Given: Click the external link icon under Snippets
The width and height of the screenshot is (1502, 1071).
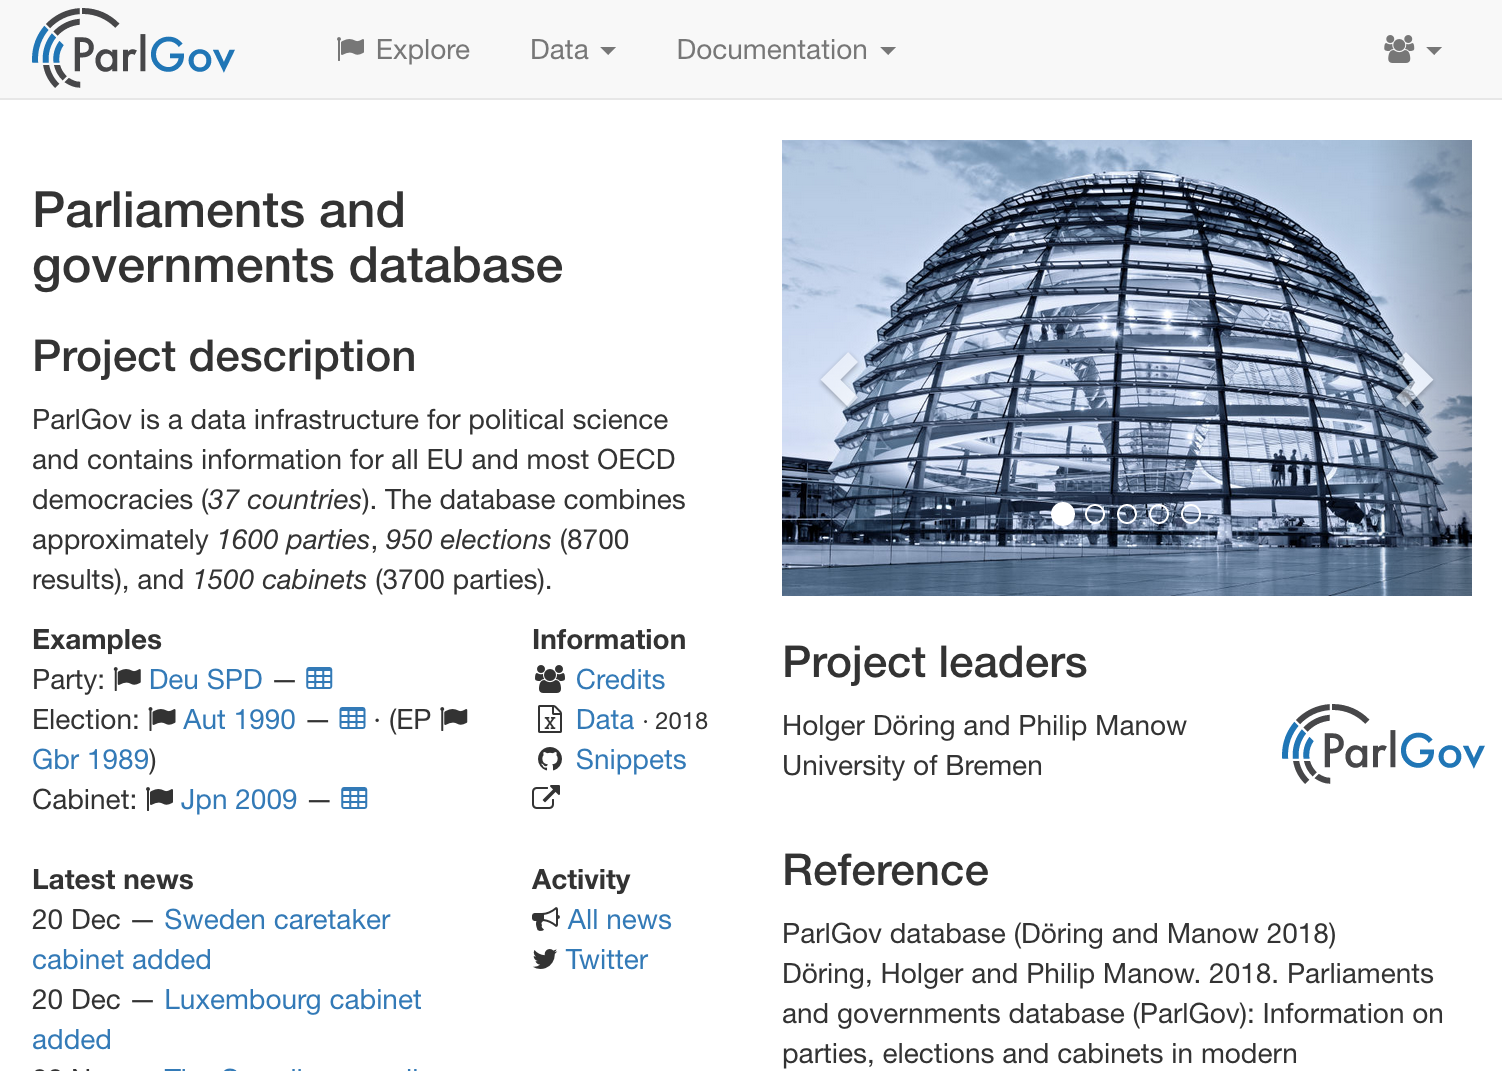Looking at the screenshot, I should [x=546, y=797].
